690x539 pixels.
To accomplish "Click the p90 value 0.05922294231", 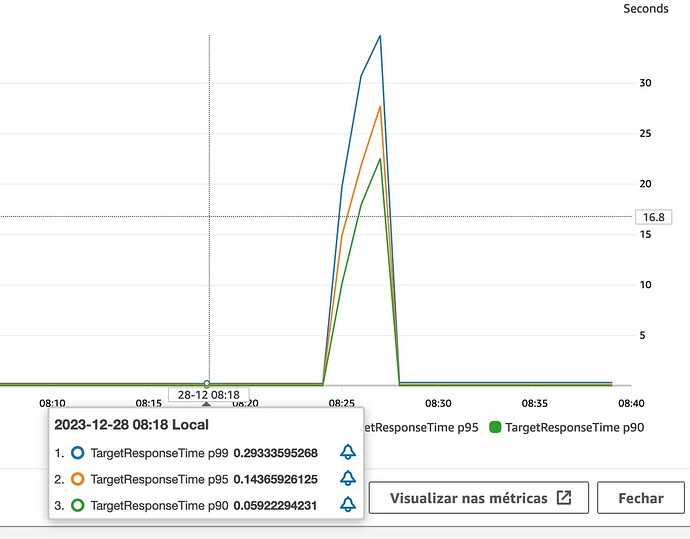I will coord(275,506).
